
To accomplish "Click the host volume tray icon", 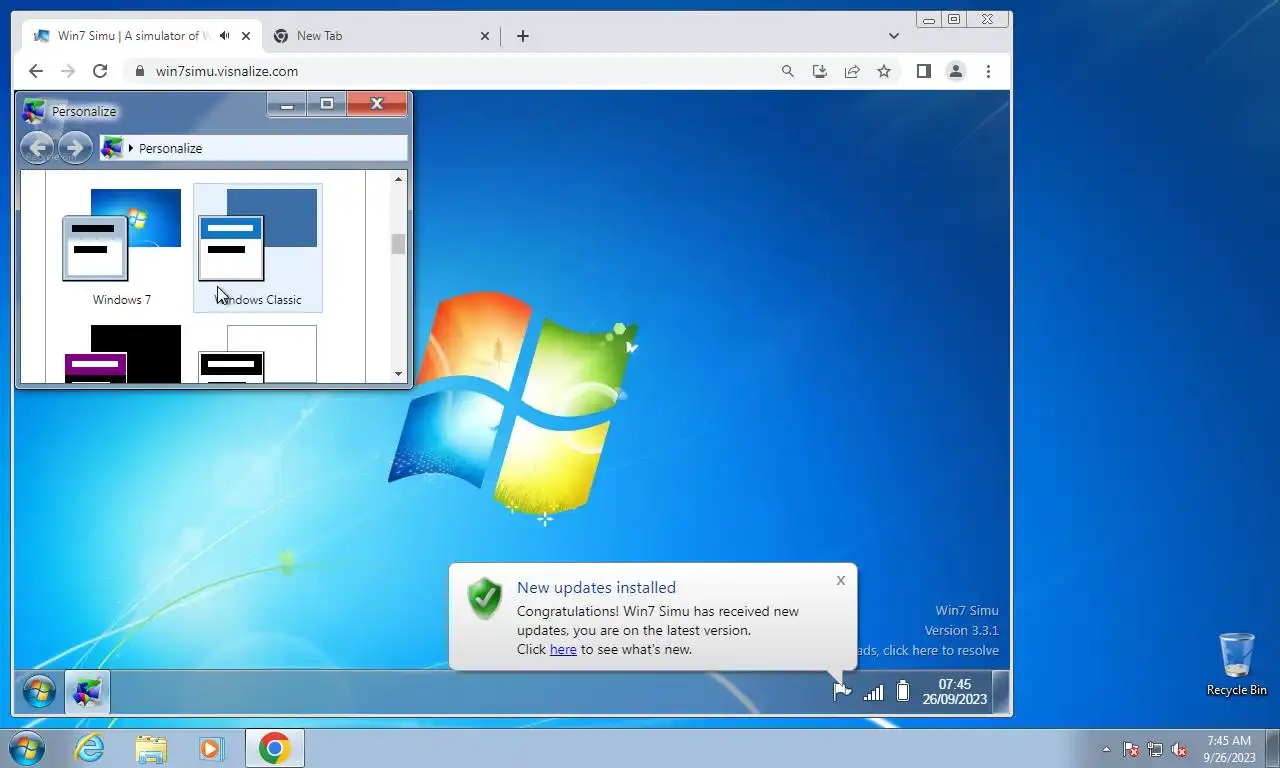I will 1179,749.
